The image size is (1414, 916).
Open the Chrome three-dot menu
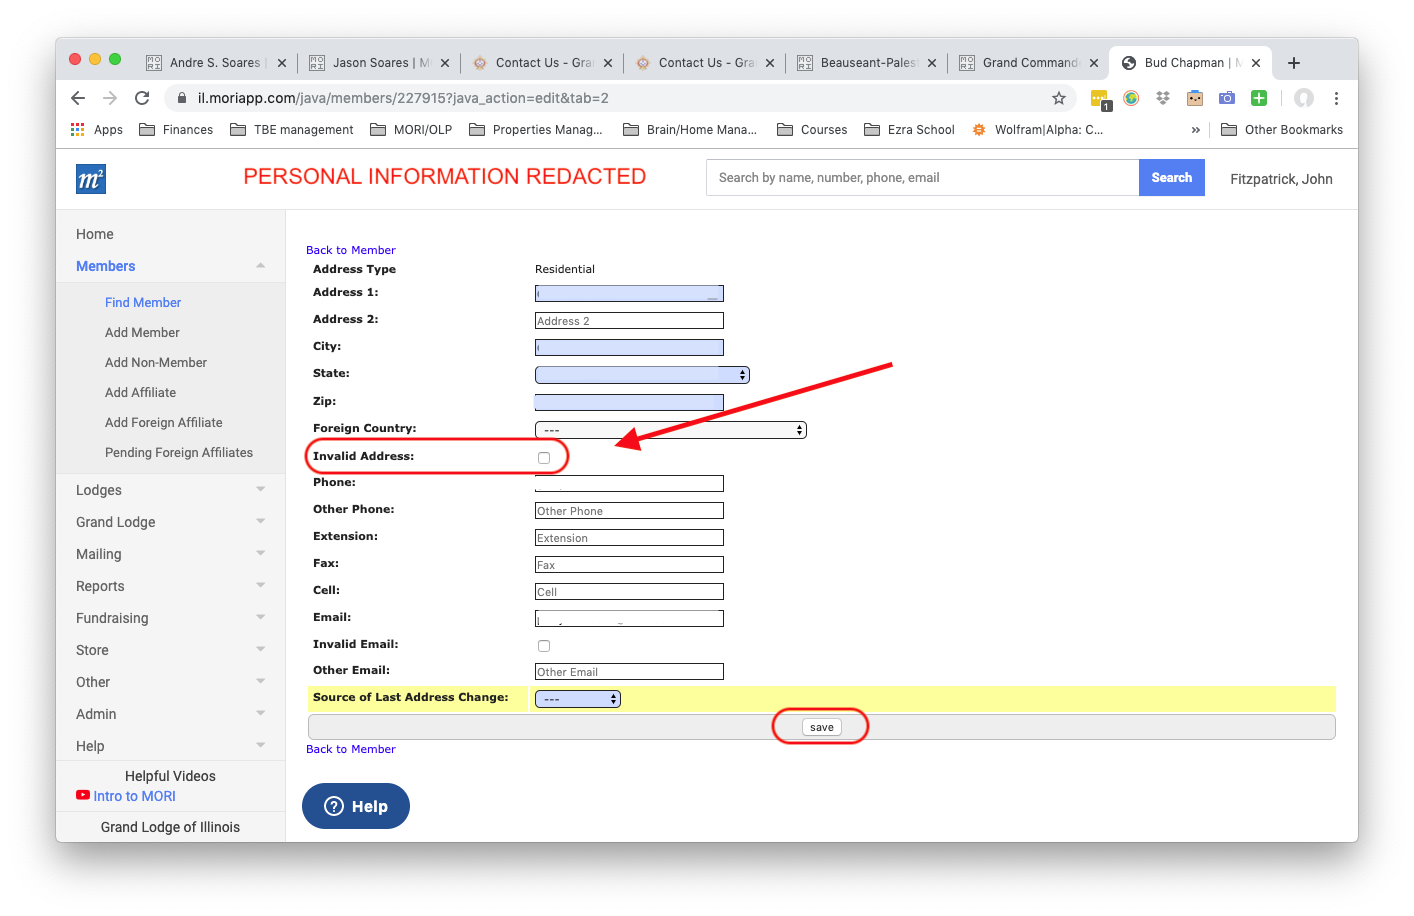(x=1336, y=98)
